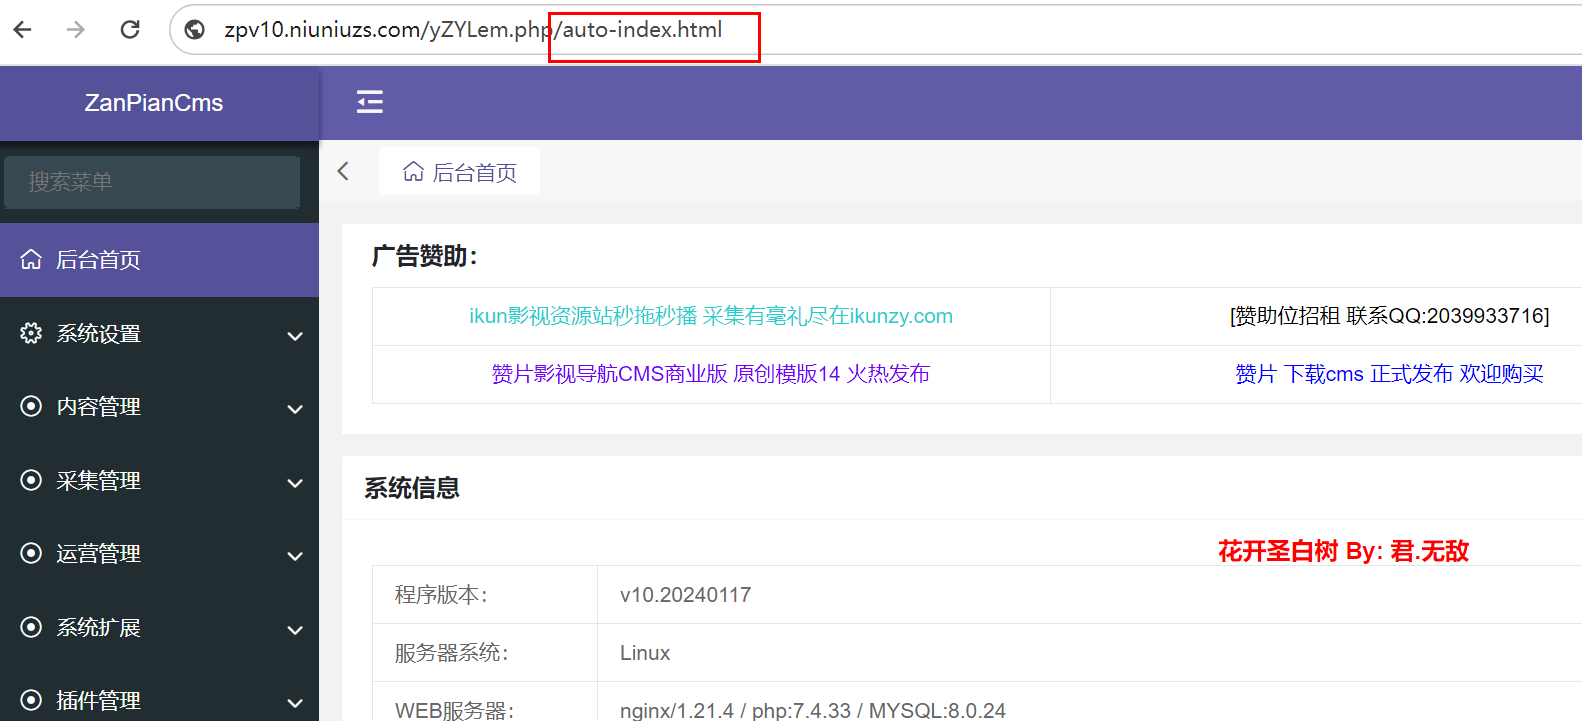This screenshot has width=1582, height=721.
Task: Click the browser address bar URL
Action: pyautogui.click(x=473, y=30)
